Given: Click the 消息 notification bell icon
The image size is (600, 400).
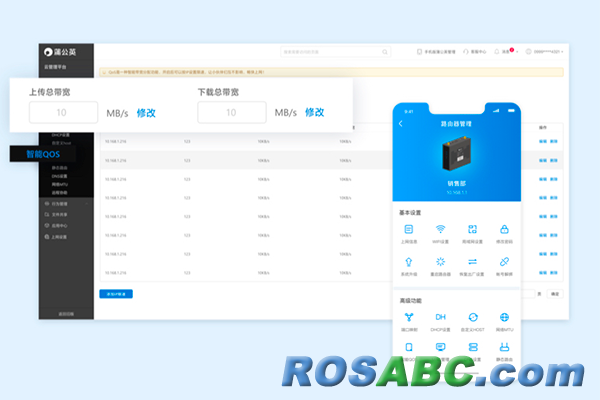Looking at the screenshot, I should click(497, 51).
